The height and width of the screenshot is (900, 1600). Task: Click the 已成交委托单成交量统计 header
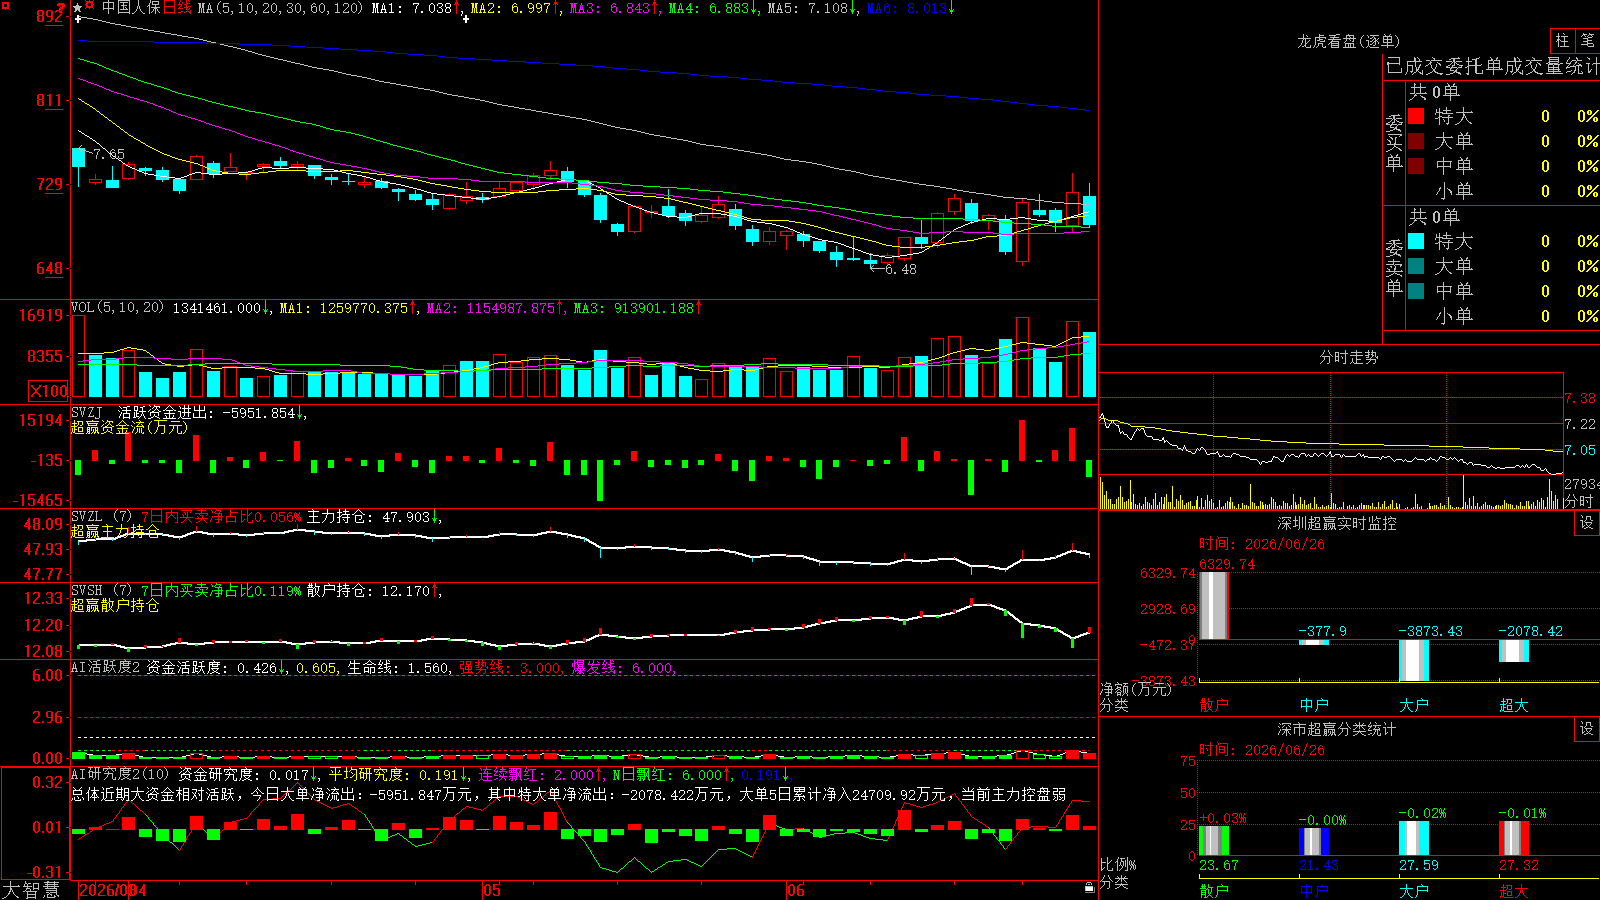pyautogui.click(x=1492, y=66)
